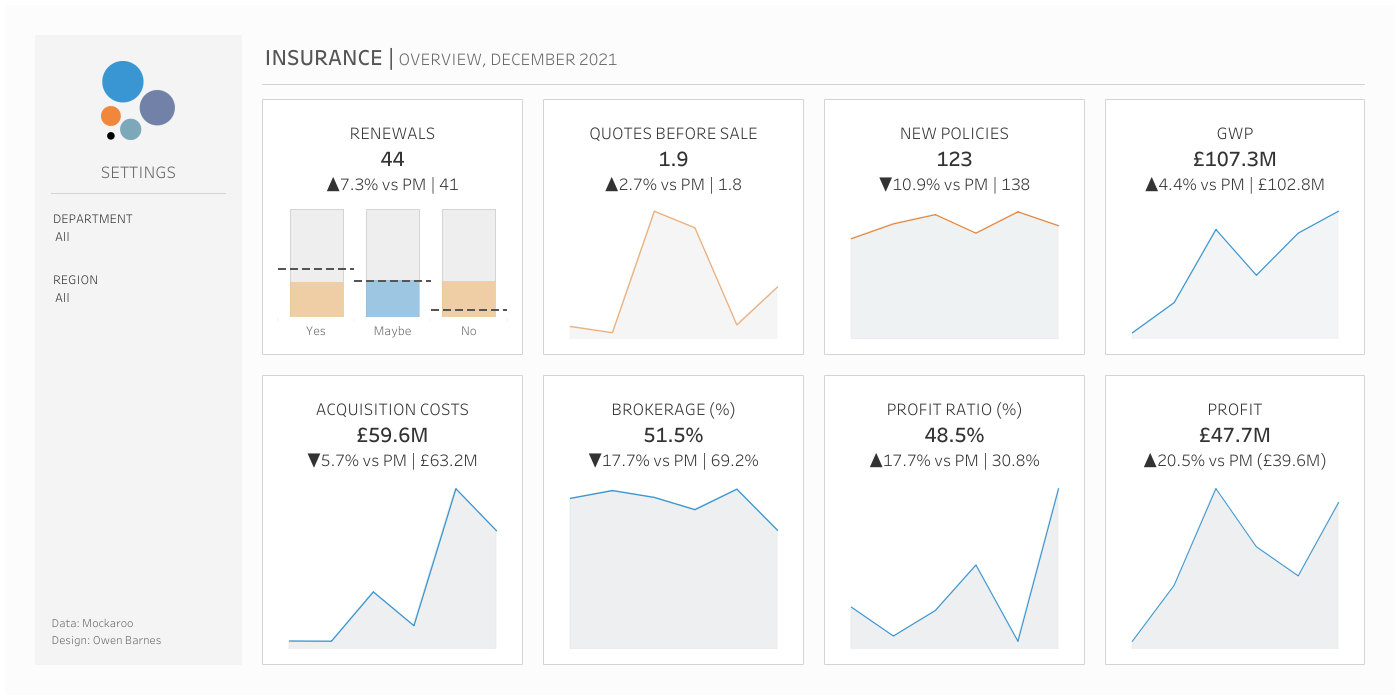The height and width of the screenshot is (699, 1399).
Task: Click the tiny black dot in logo
Action: [x=111, y=135]
